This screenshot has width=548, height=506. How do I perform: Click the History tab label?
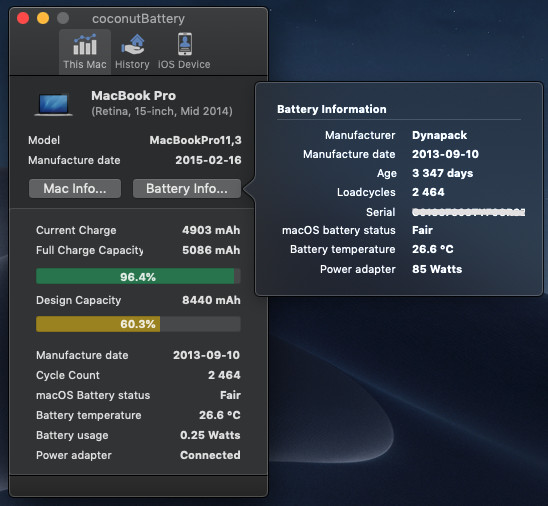(x=132, y=64)
